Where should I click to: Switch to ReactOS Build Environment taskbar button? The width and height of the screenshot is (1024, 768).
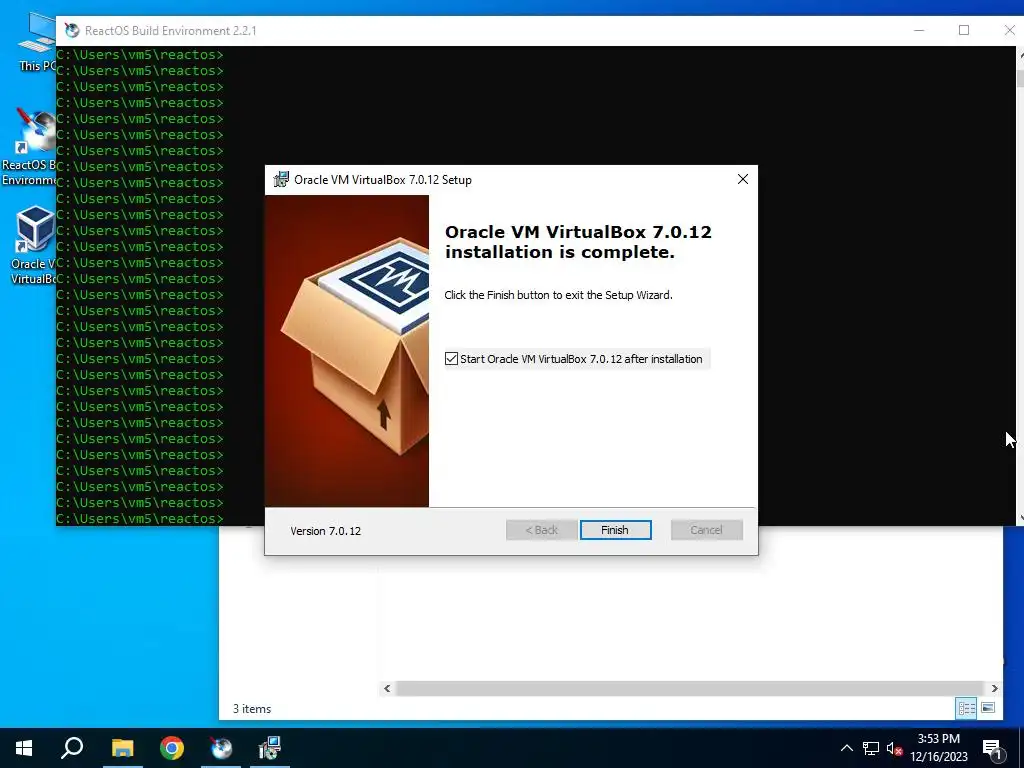point(221,748)
